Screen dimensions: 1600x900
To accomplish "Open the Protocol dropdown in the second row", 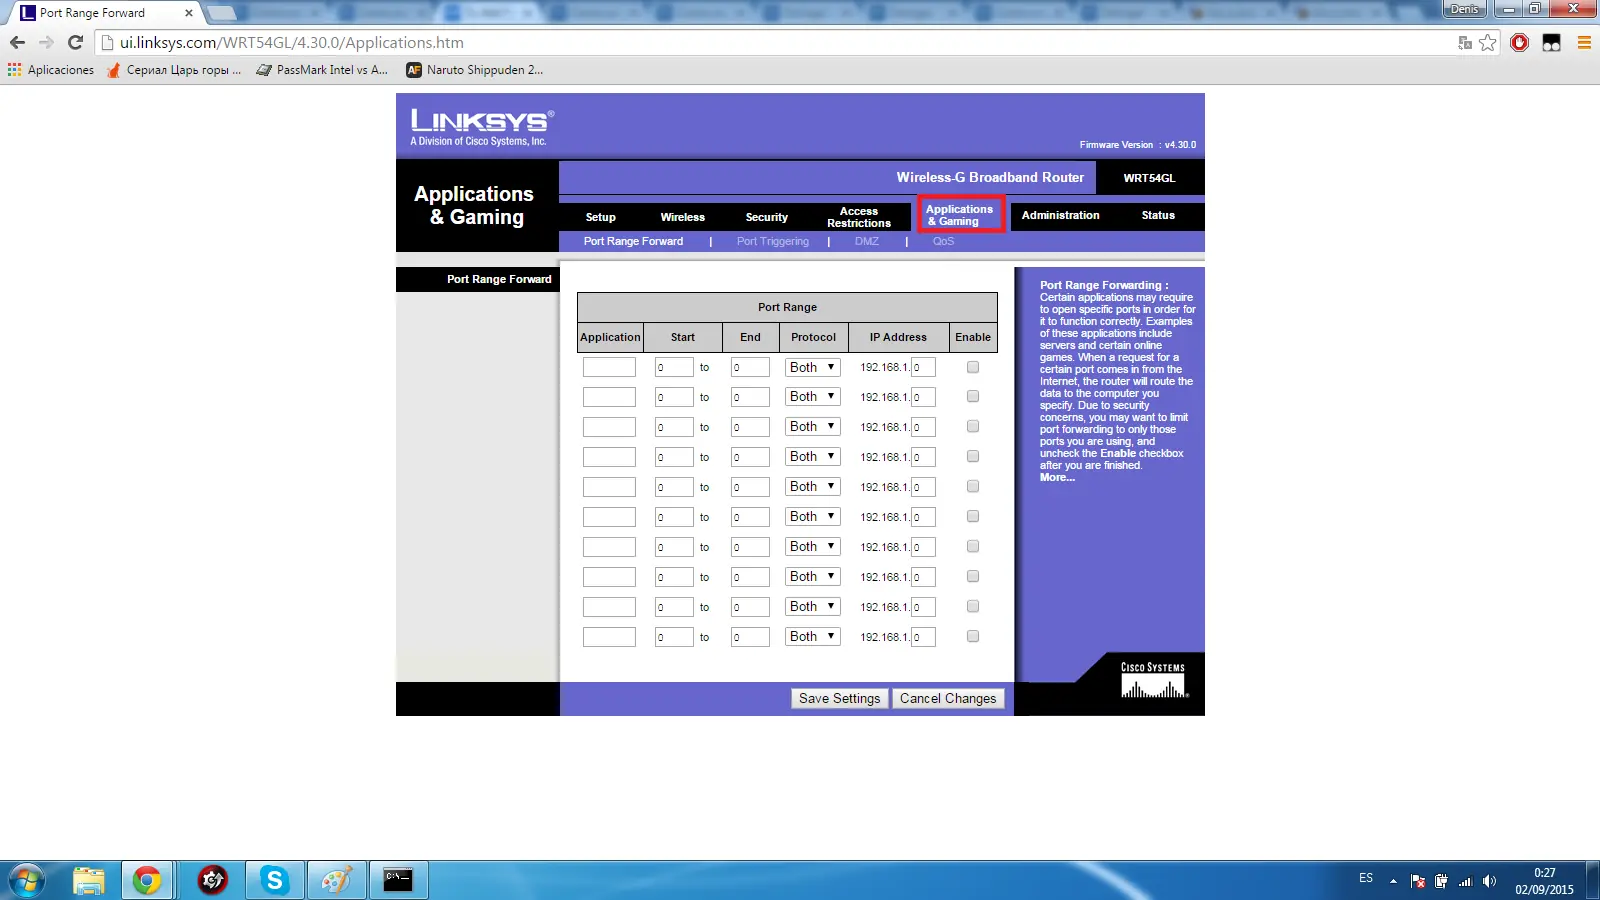I will click(813, 397).
